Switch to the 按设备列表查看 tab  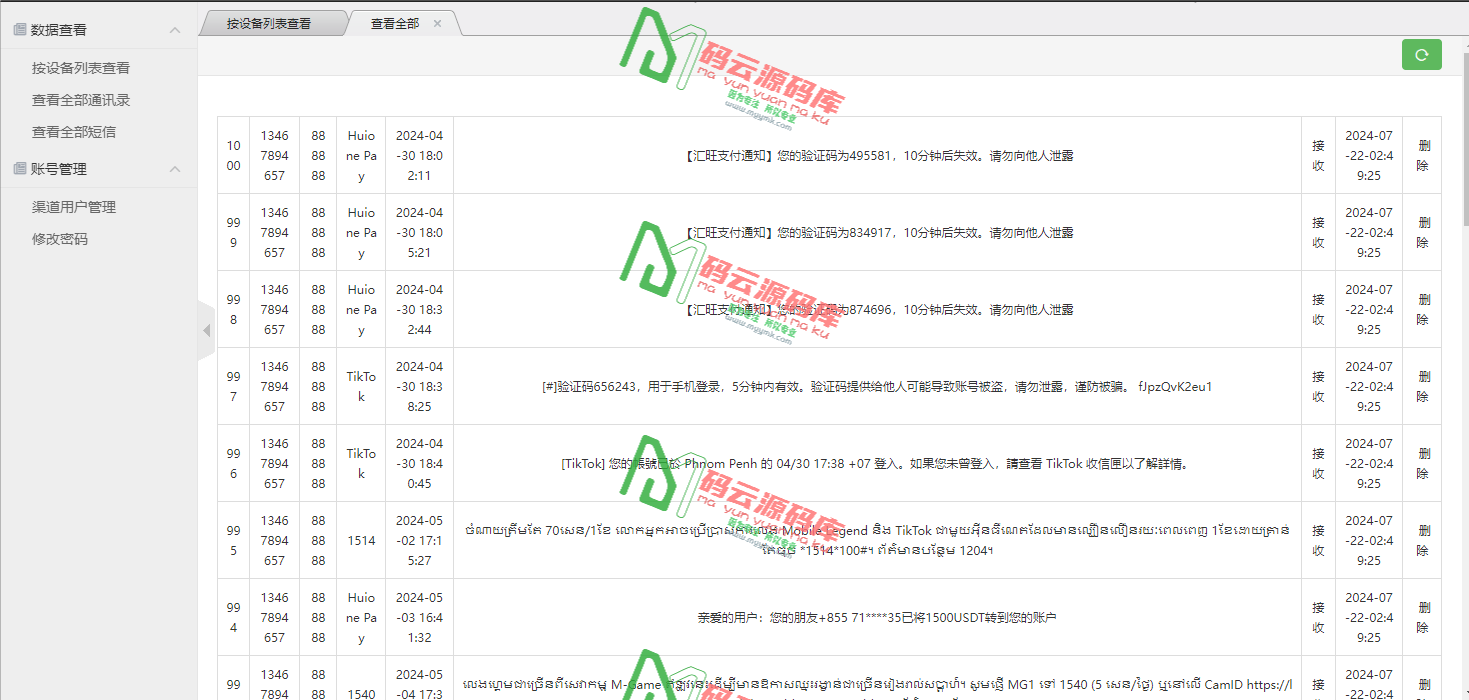click(272, 23)
